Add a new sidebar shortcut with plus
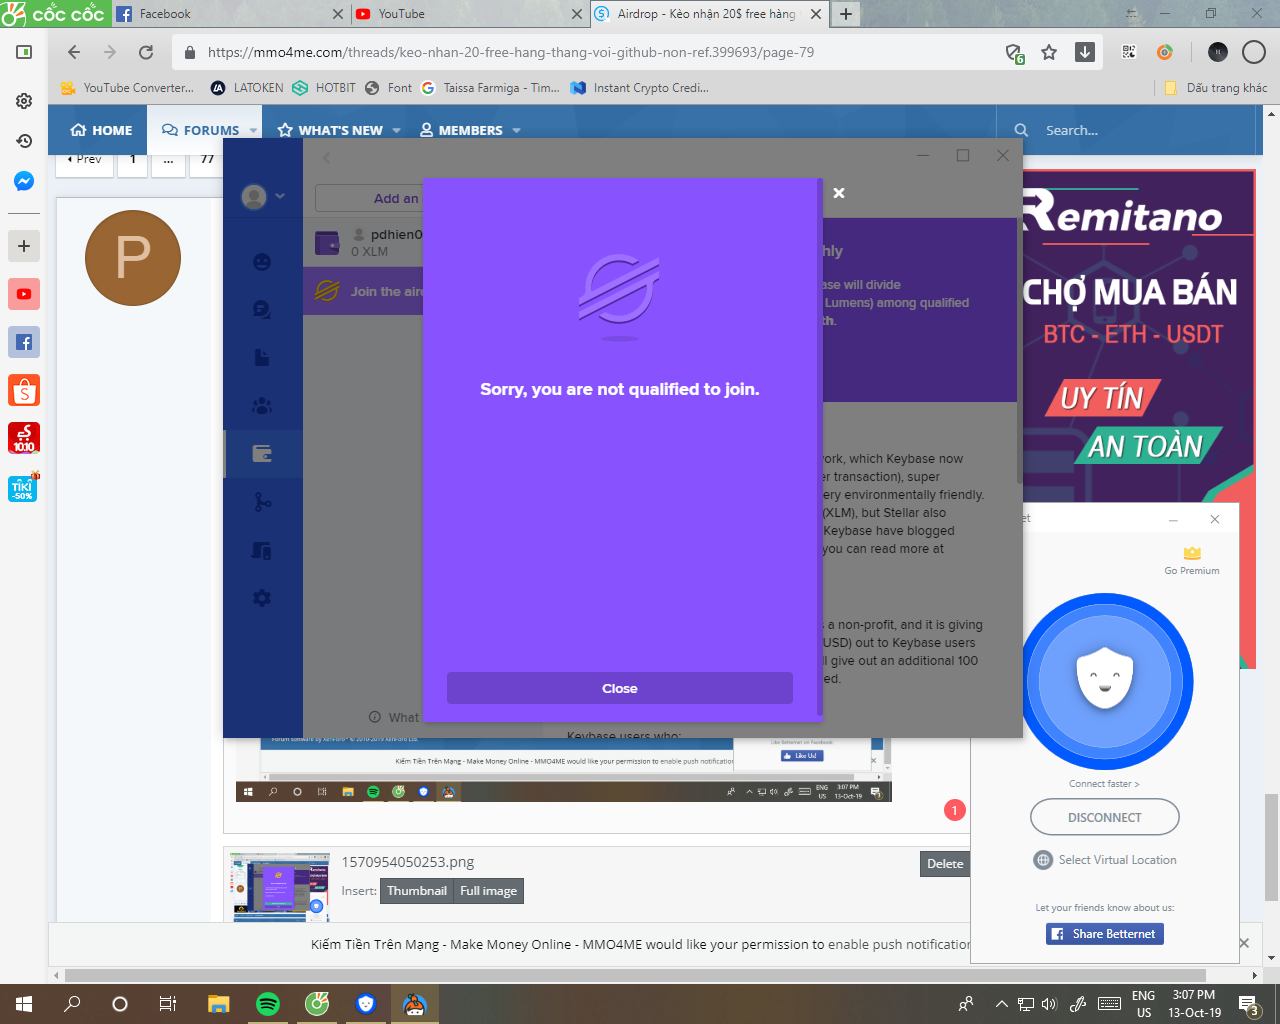The image size is (1280, 1024). pos(24,246)
